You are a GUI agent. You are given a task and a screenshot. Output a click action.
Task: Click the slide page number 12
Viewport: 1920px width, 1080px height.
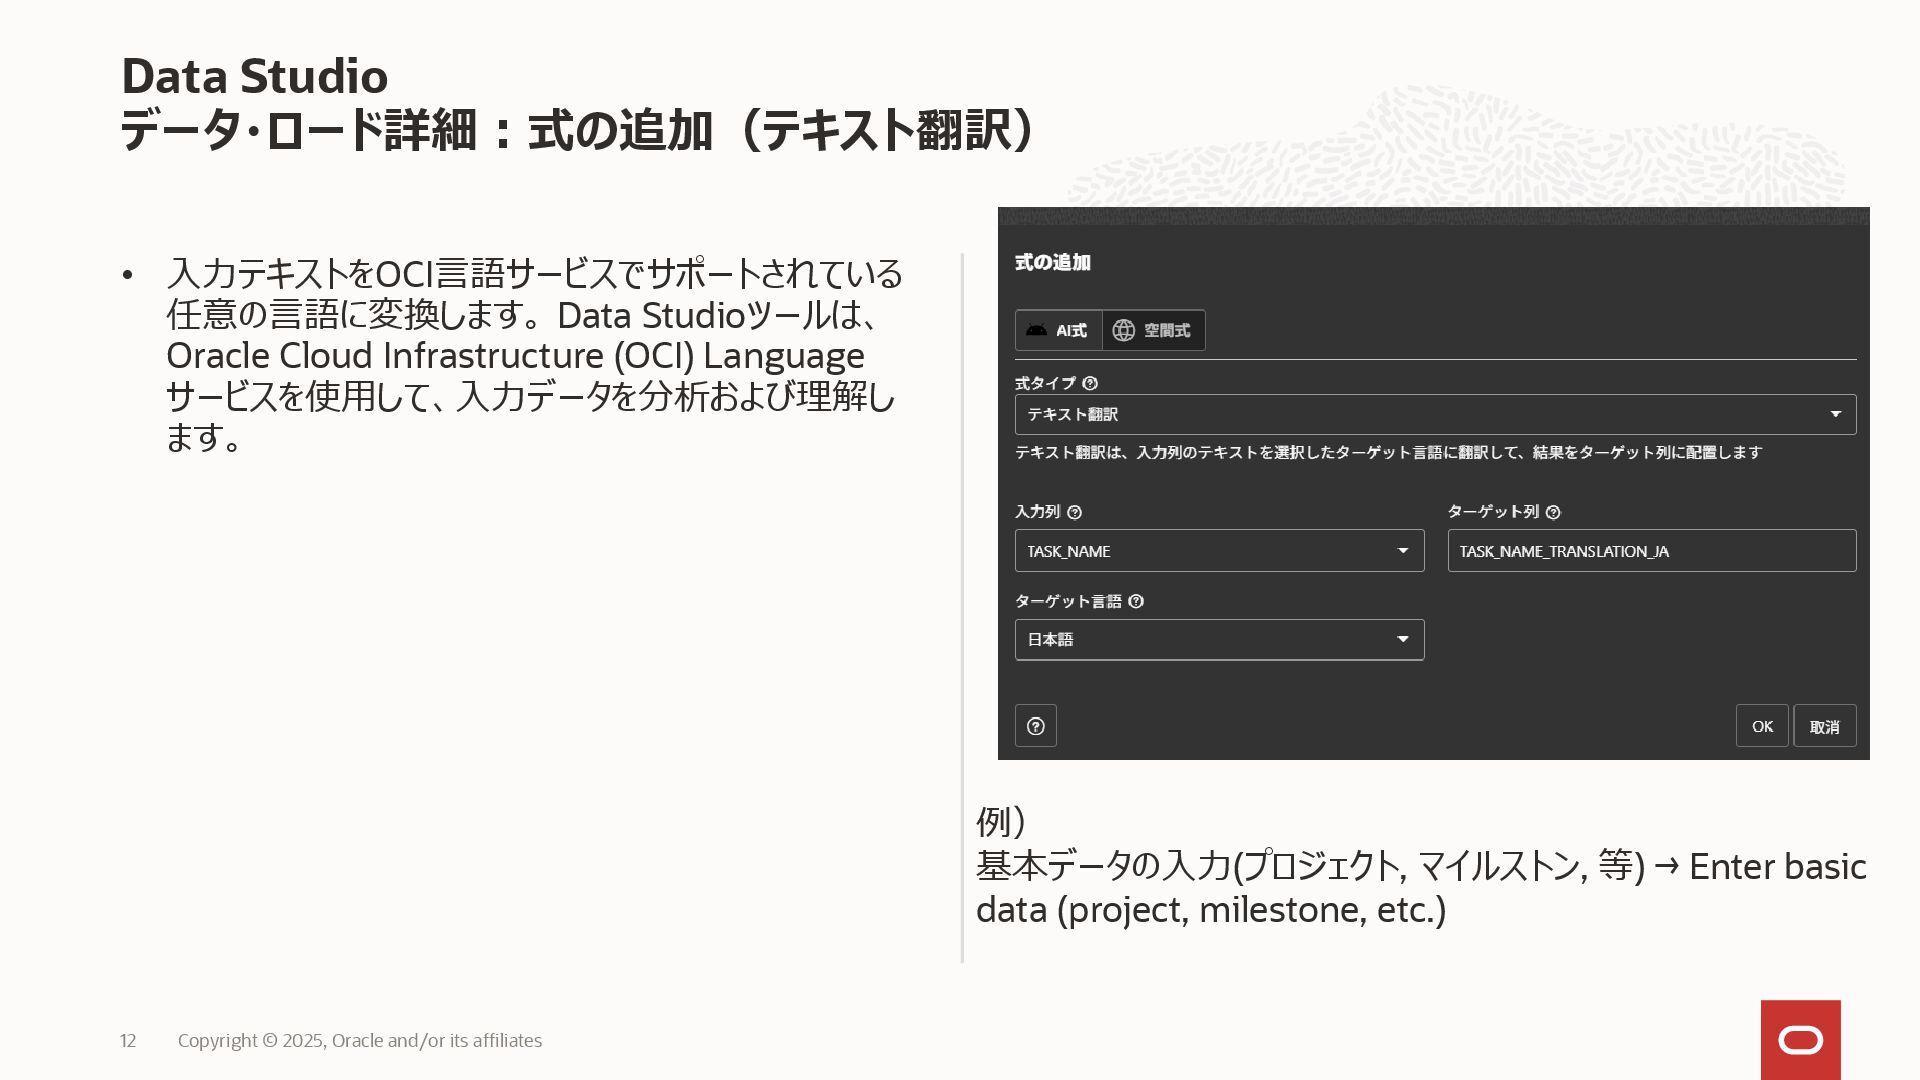[128, 1040]
